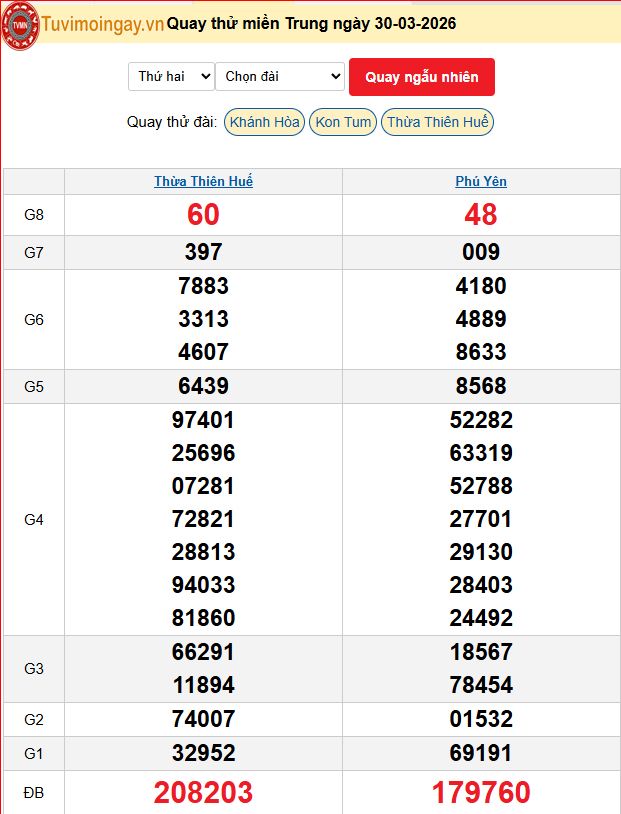Viewport: 621px width, 814px height.
Task: Select the red G8 result 60
Action: pos(203,214)
